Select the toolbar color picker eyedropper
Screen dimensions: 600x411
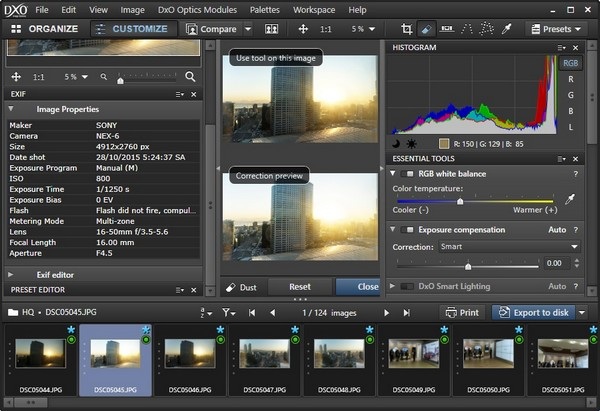(507, 29)
